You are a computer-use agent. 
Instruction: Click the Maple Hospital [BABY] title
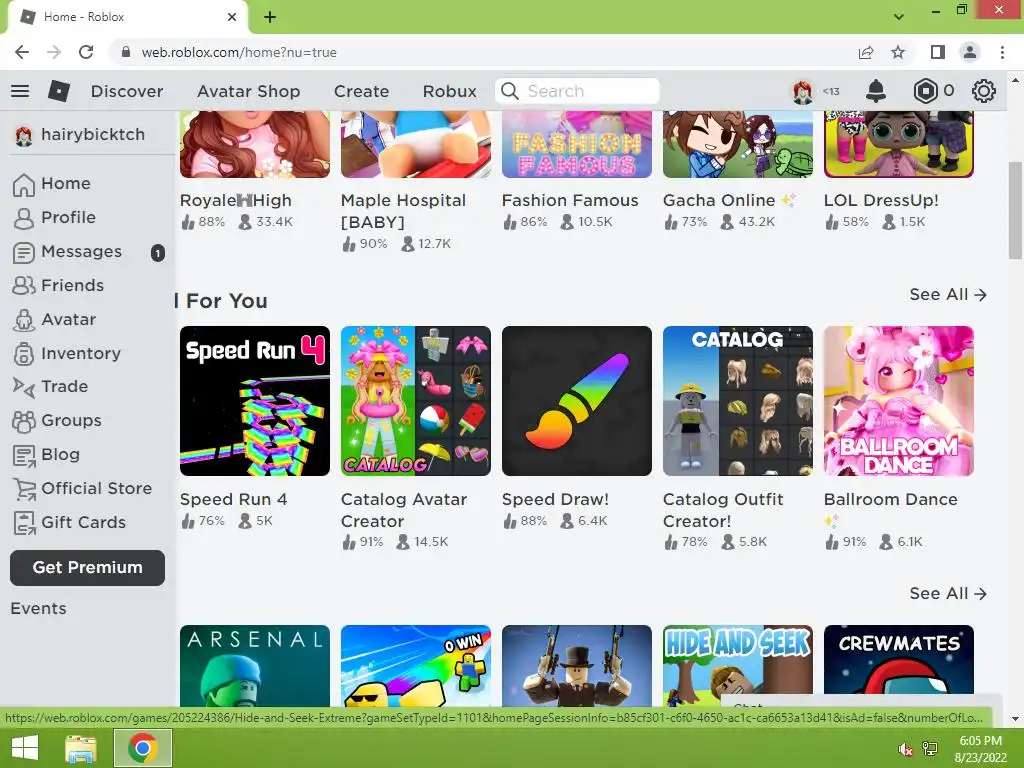(404, 211)
